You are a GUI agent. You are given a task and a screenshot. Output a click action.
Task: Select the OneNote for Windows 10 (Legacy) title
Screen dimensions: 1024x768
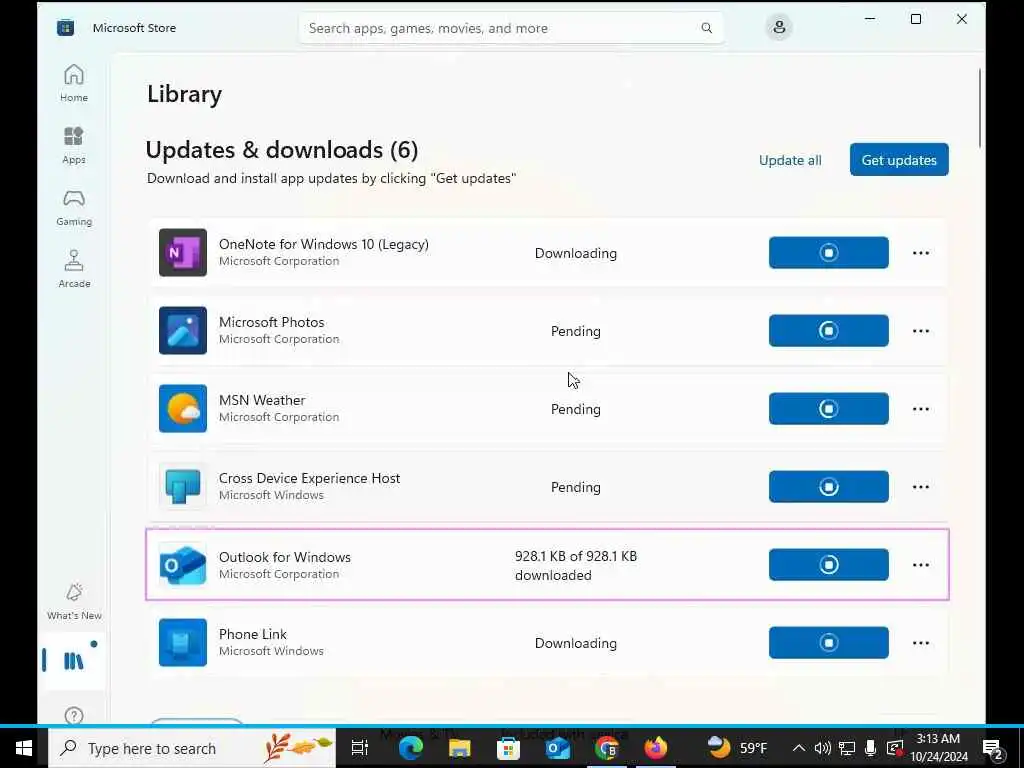[x=324, y=244]
